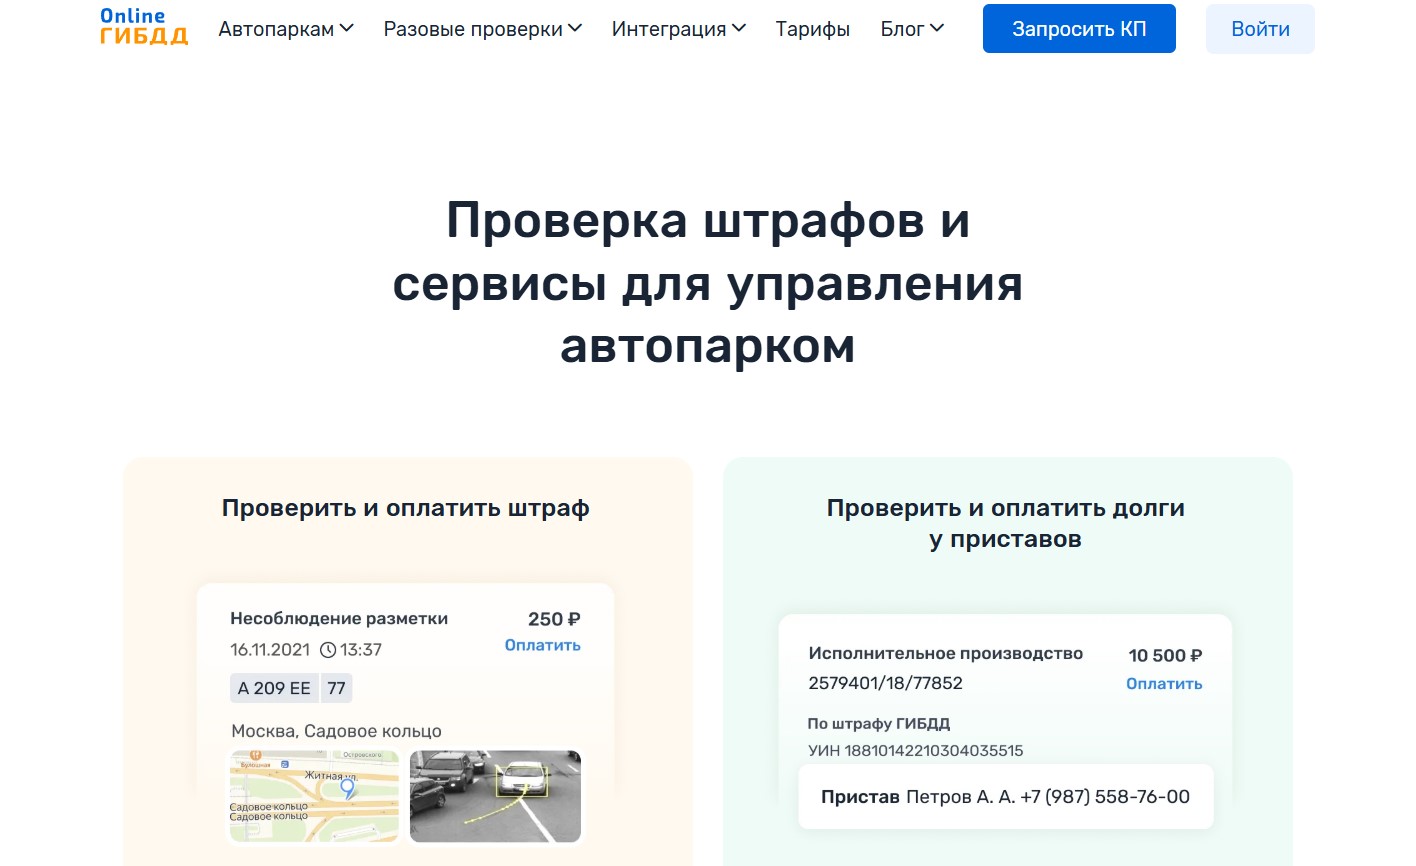Click the clock icon beside 13:37
Screen dimensions: 1416x866
(328, 650)
